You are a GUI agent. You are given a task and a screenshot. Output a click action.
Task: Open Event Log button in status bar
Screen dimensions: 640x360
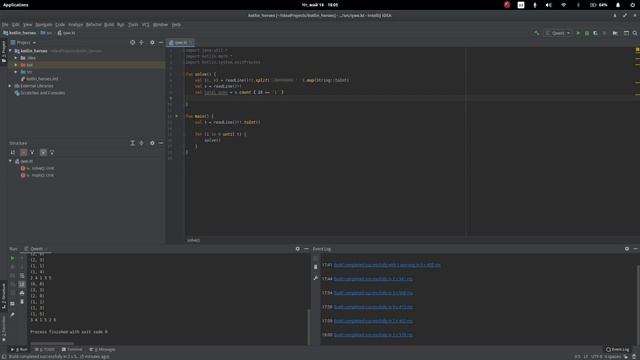618,349
